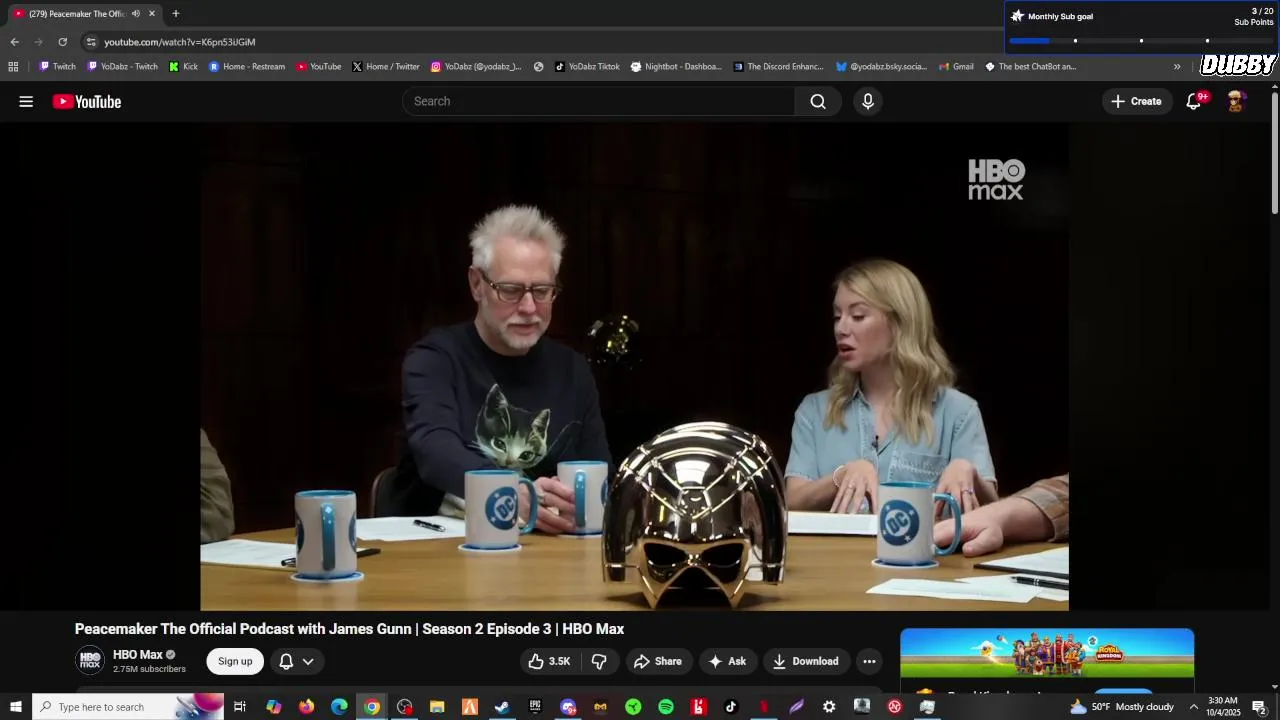This screenshot has width=1280, height=720.
Task: Launch Microsoft Edge from the taskbar
Action: 339,707
